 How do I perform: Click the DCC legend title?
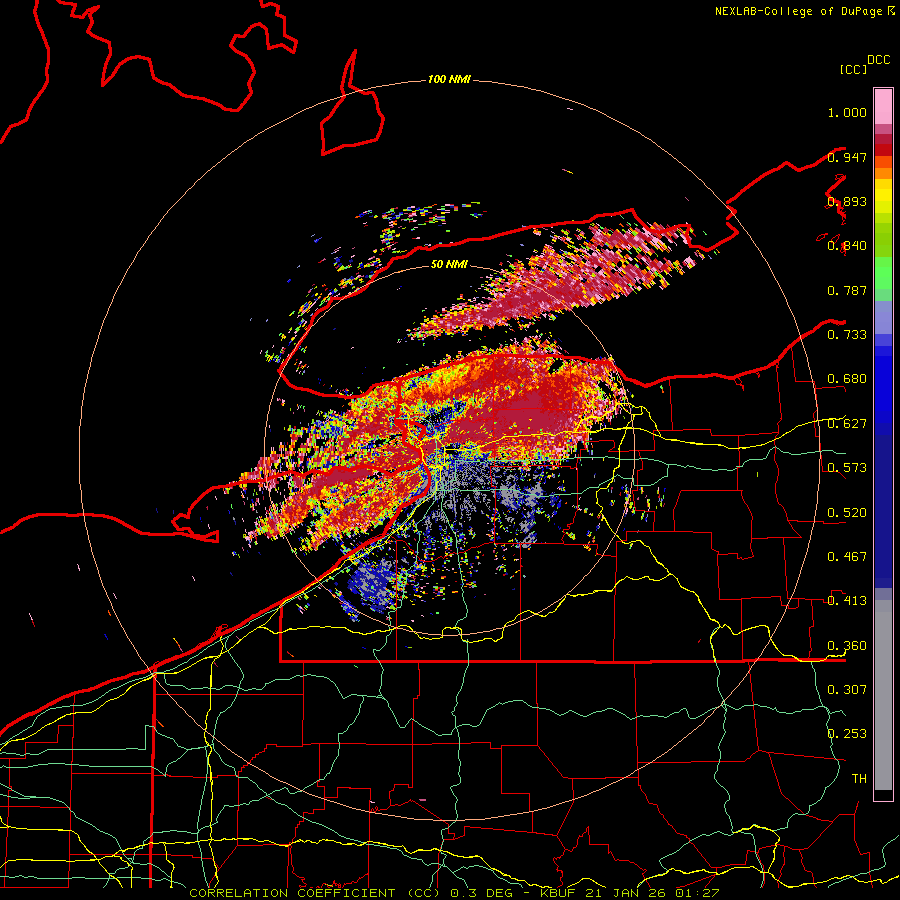[879, 60]
